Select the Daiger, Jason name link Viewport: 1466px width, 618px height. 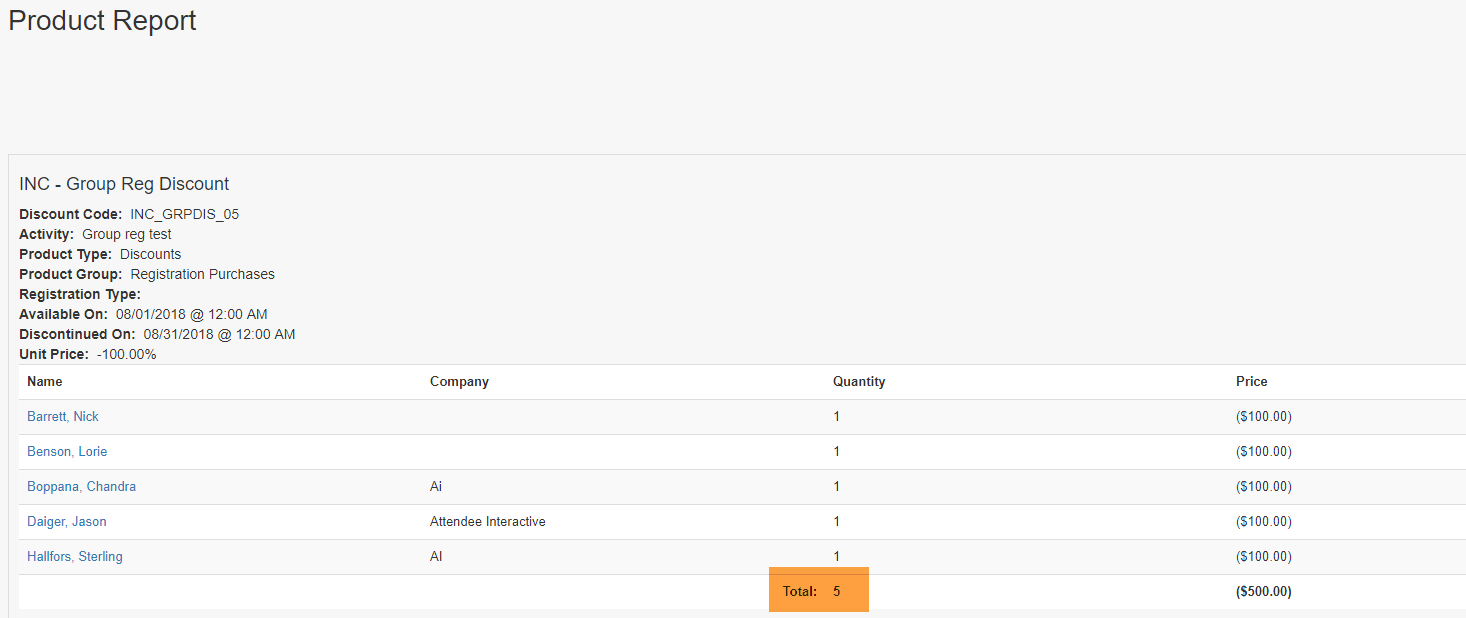(x=67, y=521)
